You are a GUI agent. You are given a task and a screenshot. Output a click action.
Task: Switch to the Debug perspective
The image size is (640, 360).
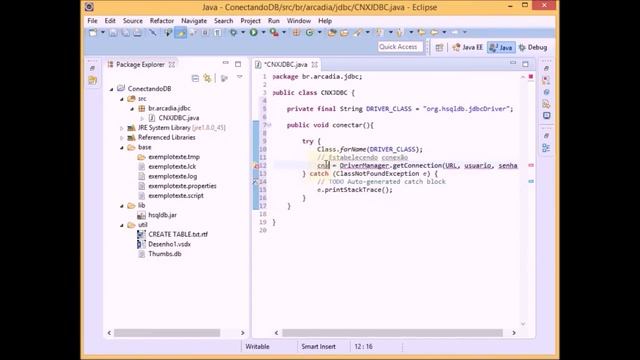[x=533, y=47]
